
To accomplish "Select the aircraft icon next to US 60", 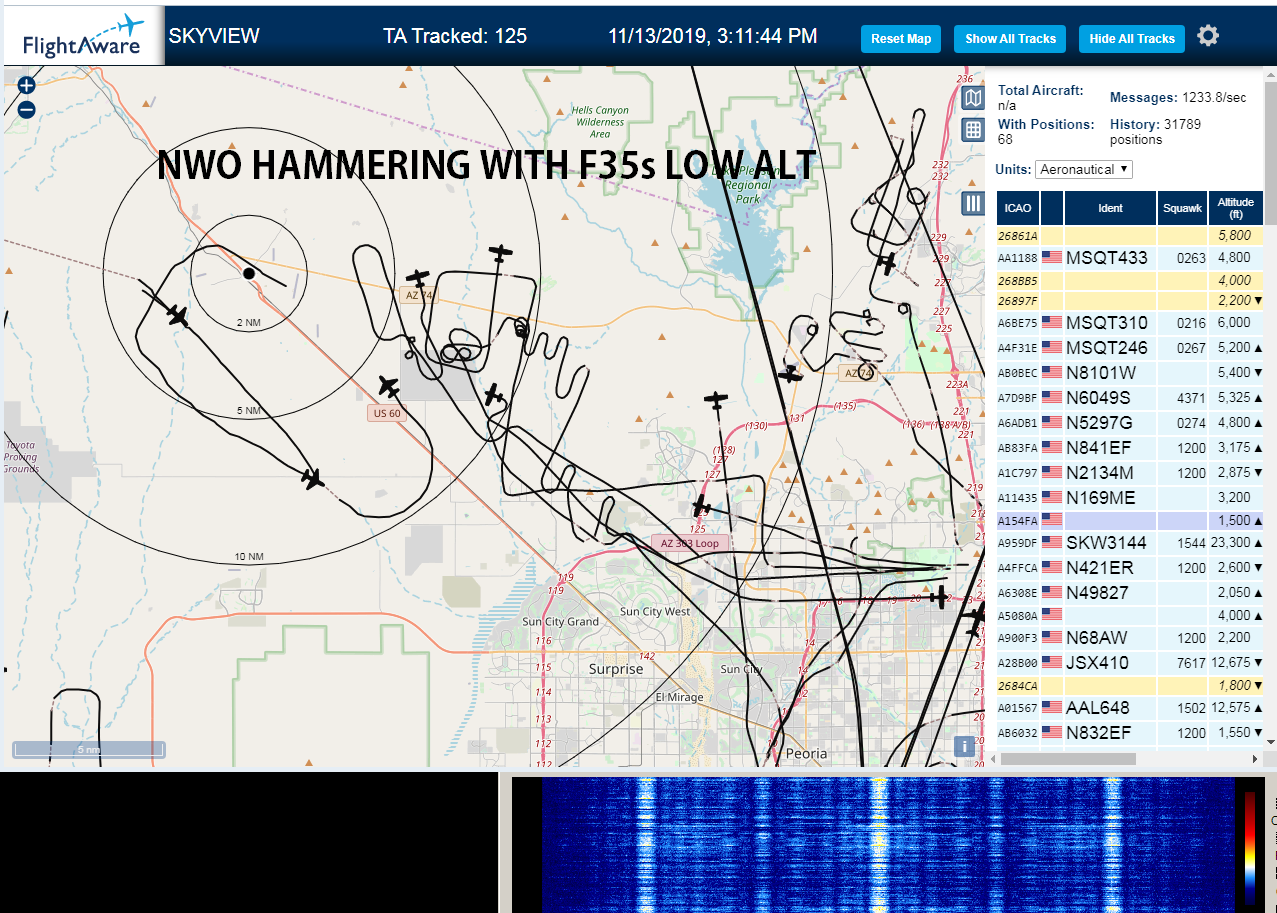I will tap(389, 385).
